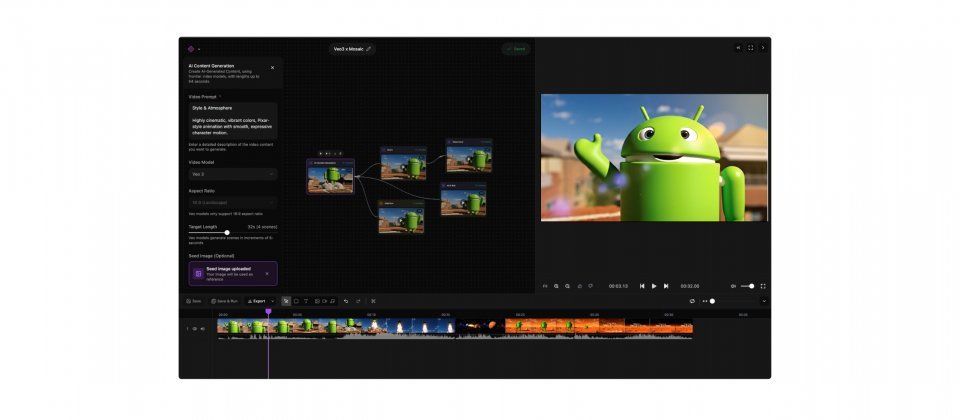960x420 pixels.
Task: Open the Mosaic logo menu
Action: tap(191, 49)
